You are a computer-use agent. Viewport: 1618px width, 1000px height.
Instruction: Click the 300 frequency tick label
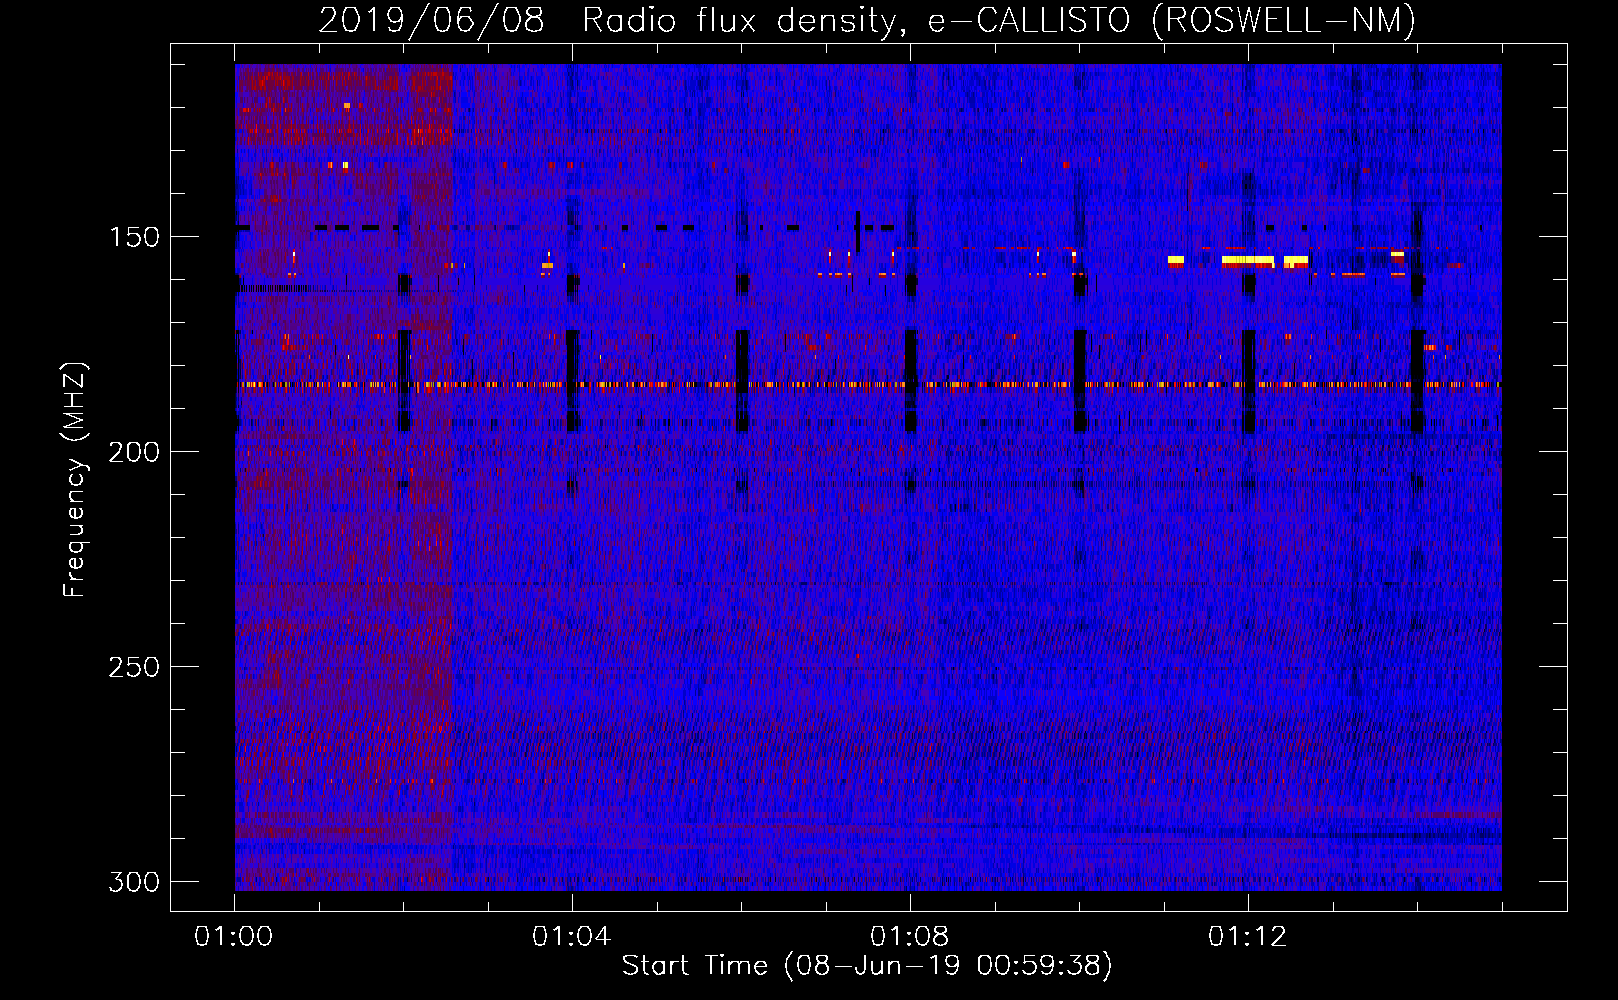[134, 882]
